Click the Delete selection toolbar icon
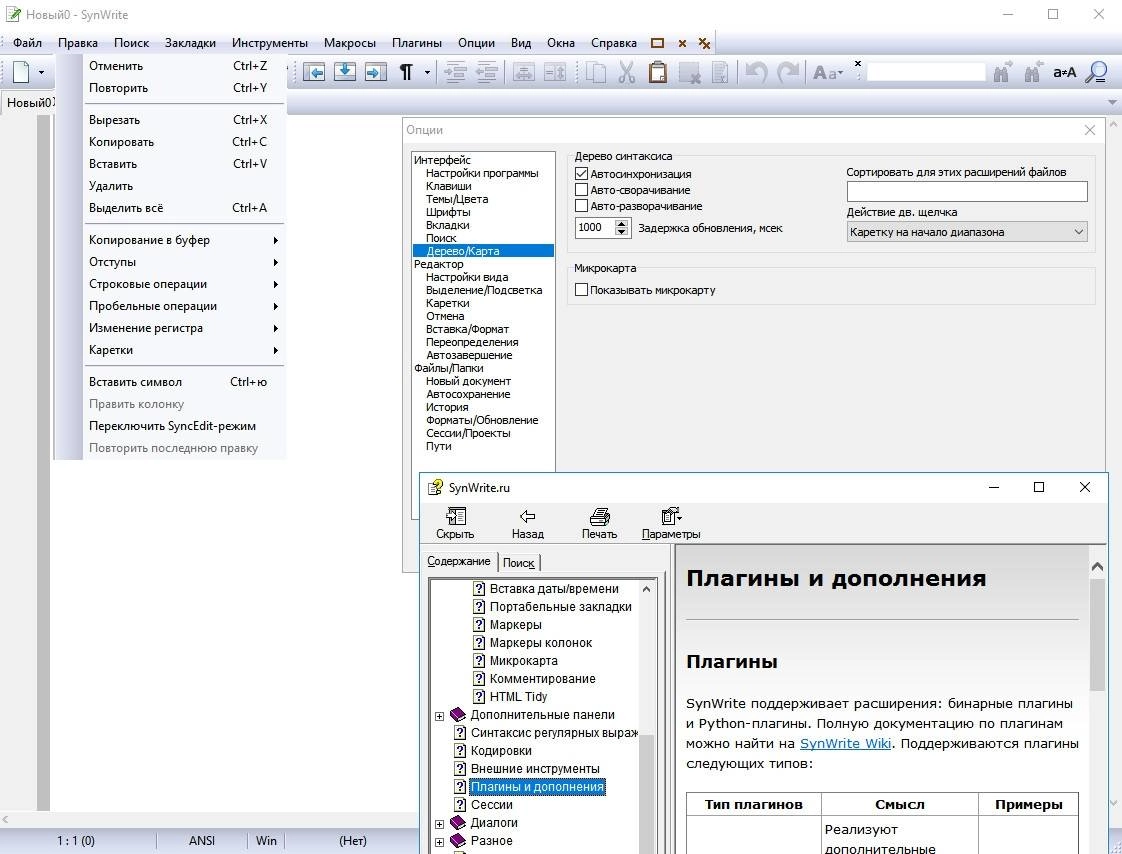Image resolution: width=1122 pixels, height=854 pixels. pyautogui.click(x=689, y=72)
